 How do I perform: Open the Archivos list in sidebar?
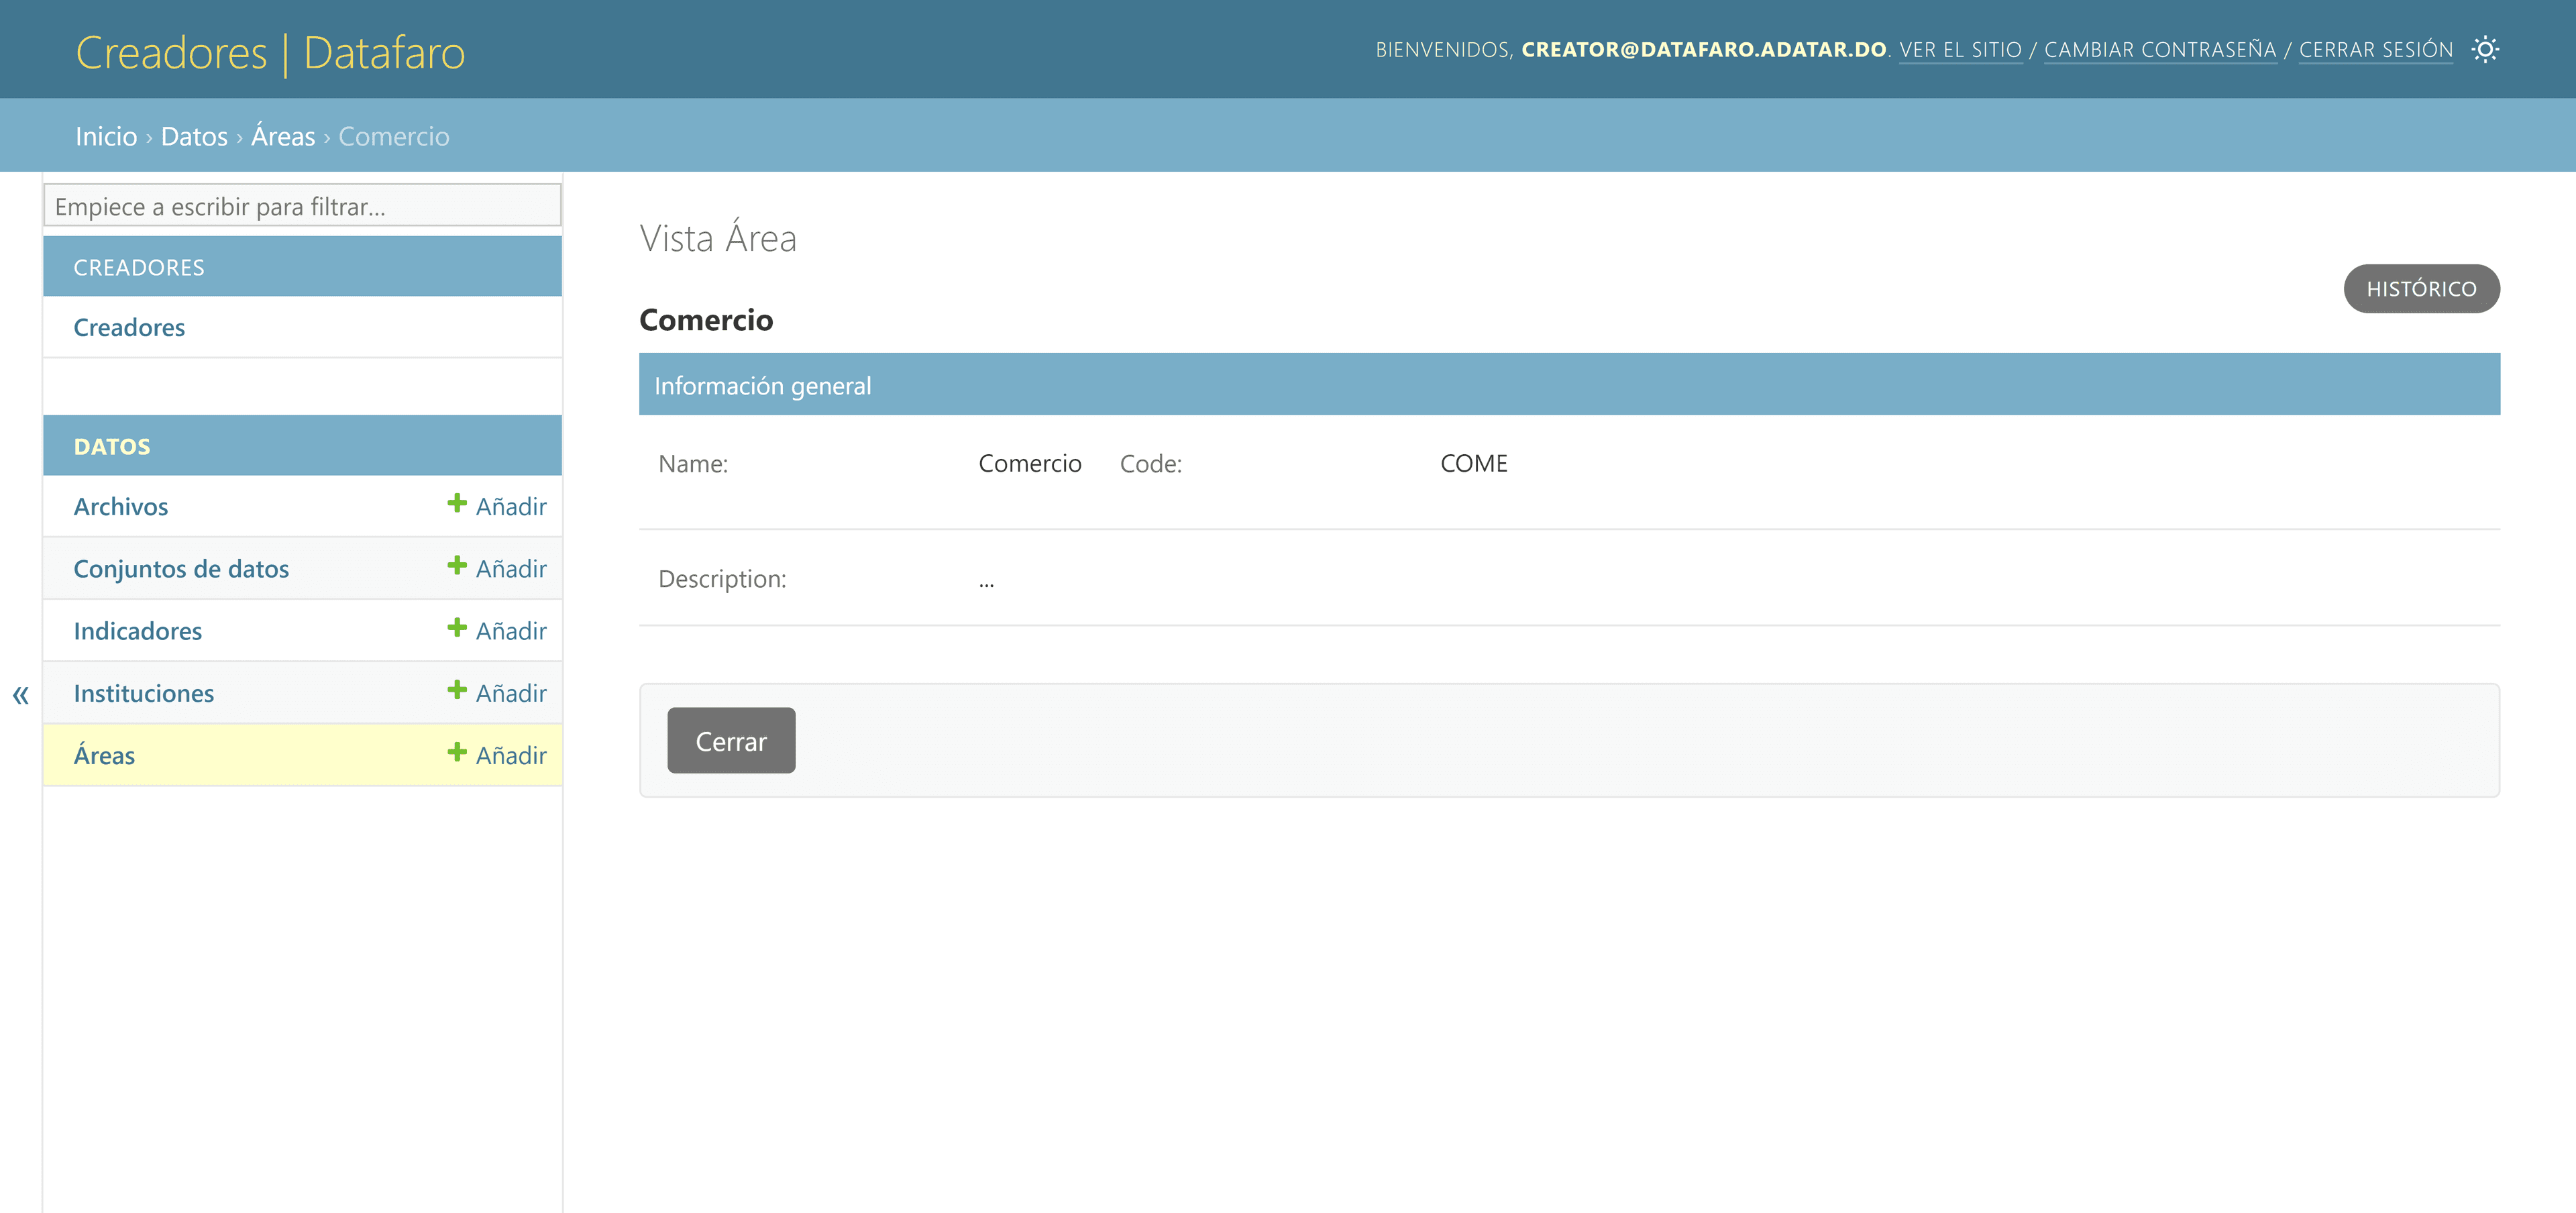[121, 507]
